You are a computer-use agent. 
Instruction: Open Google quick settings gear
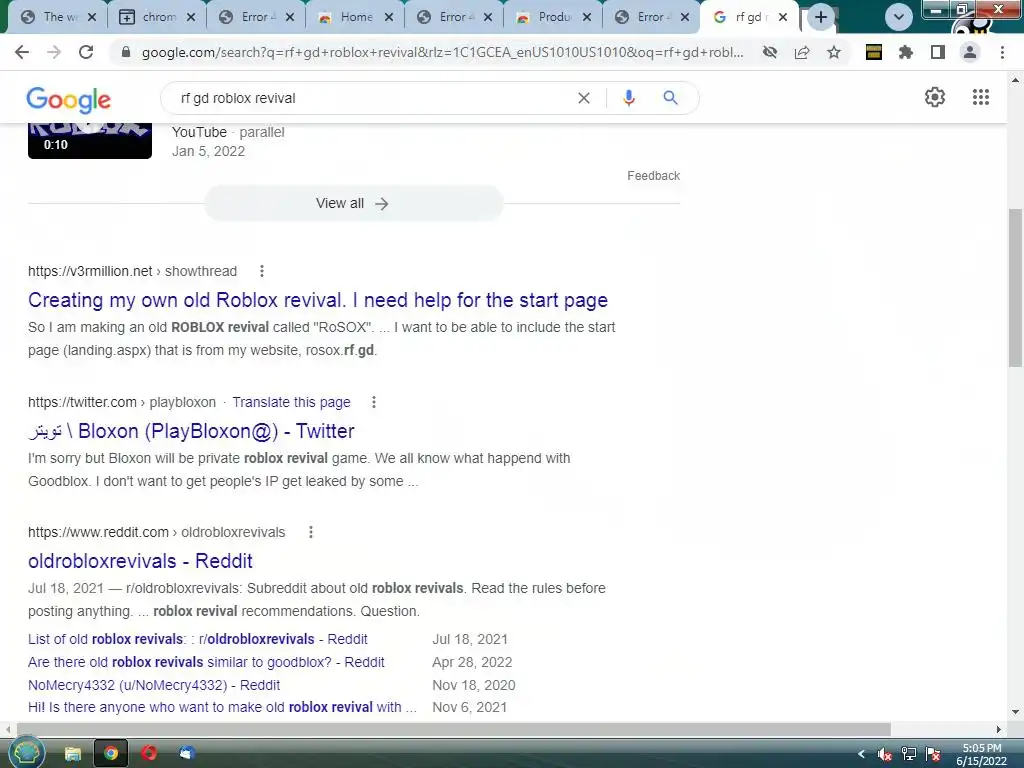pyautogui.click(x=935, y=97)
